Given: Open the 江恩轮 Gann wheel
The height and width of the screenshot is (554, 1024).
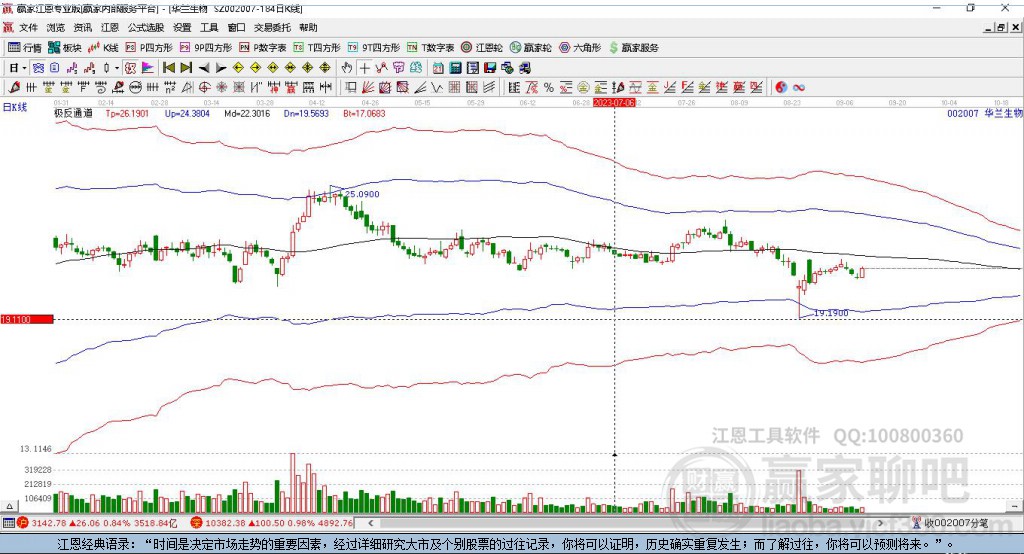Looking at the screenshot, I should (482, 48).
